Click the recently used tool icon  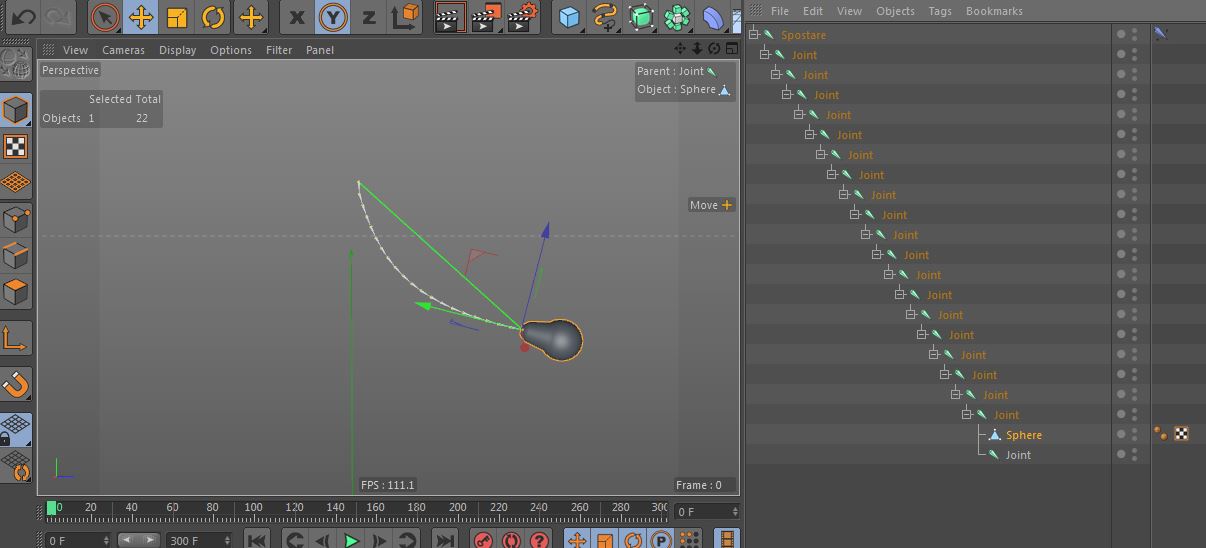click(250, 17)
